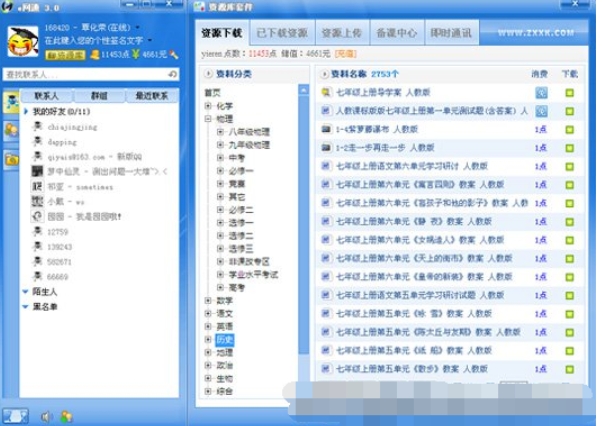The height and width of the screenshot is (426, 603).
Task: Click the category tree vertical scrollbar thumb
Action: (303, 225)
